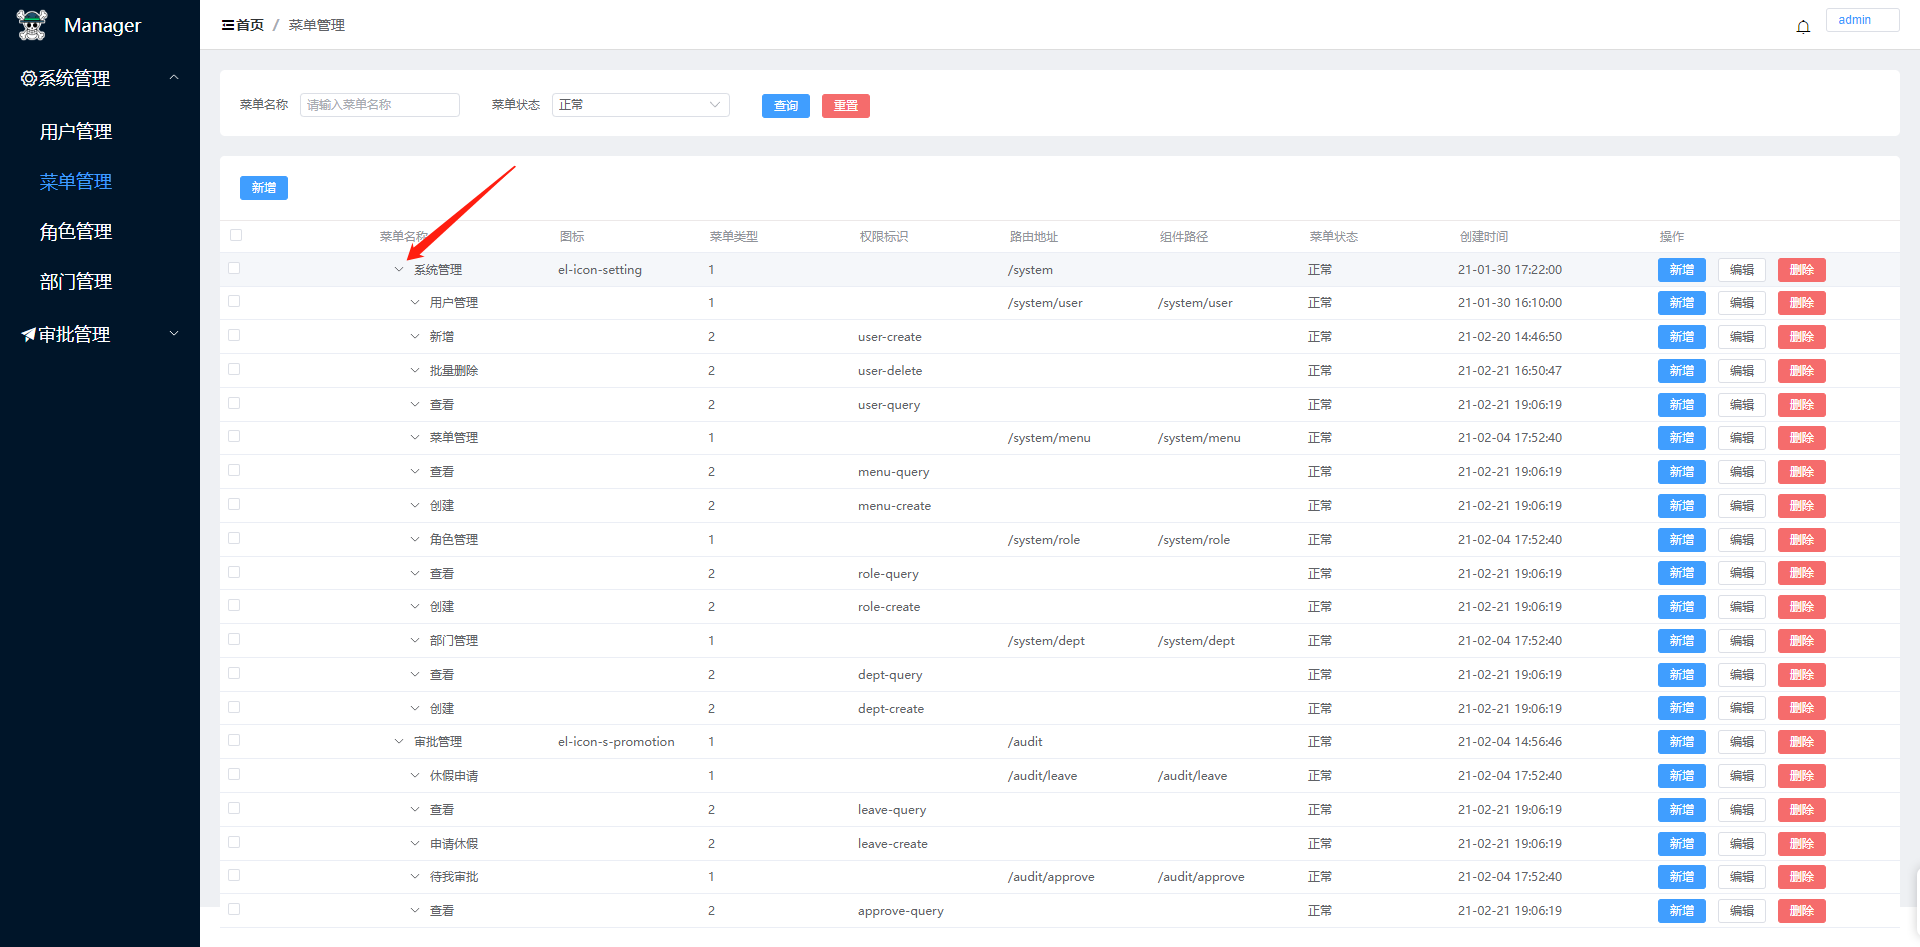The image size is (1920, 947).
Task: Click the gear icon beside 系统管理
Action: (29, 78)
